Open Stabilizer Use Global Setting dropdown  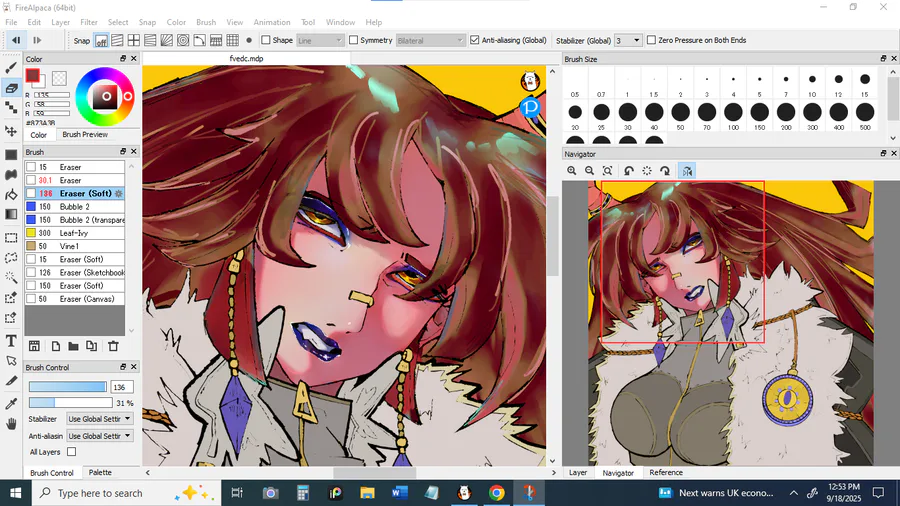coord(99,419)
